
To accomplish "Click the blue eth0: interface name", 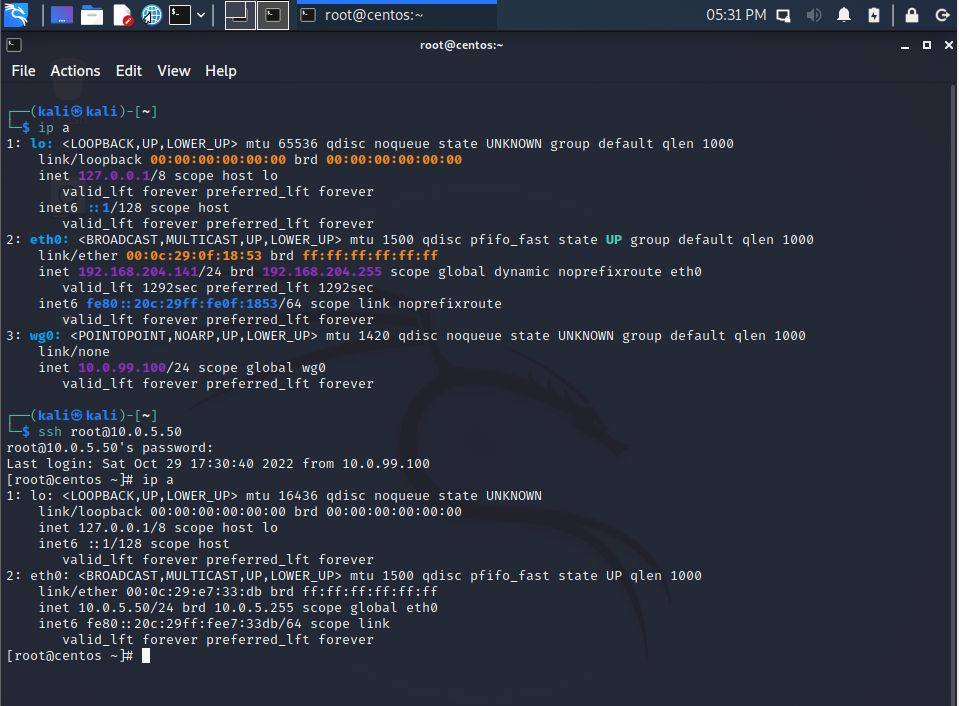I will pyautogui.click(x=50, y=240).
